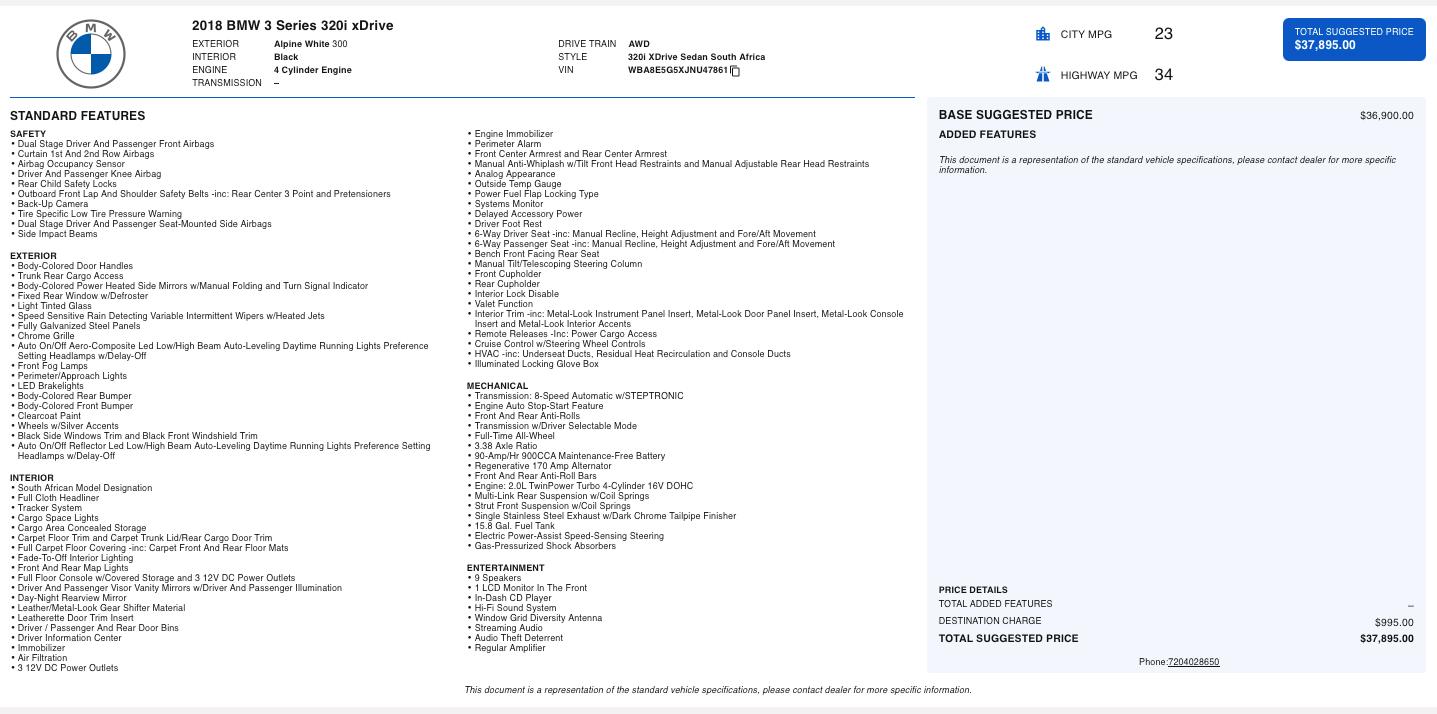Click the Highway MPG value 34
This screenshot has width=1437, height=714.
1163,75
